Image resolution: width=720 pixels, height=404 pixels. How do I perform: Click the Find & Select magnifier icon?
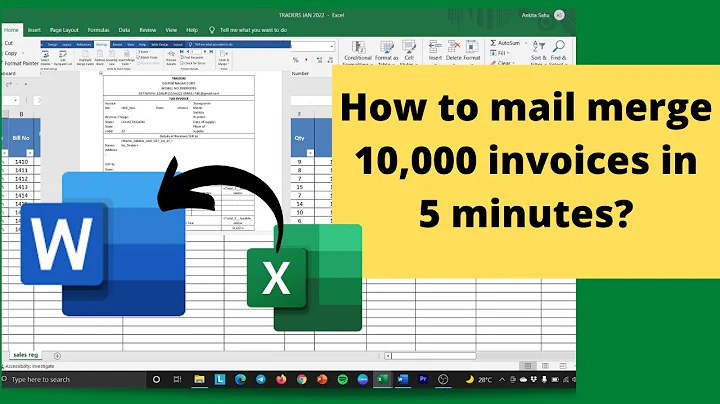point(558,47)
